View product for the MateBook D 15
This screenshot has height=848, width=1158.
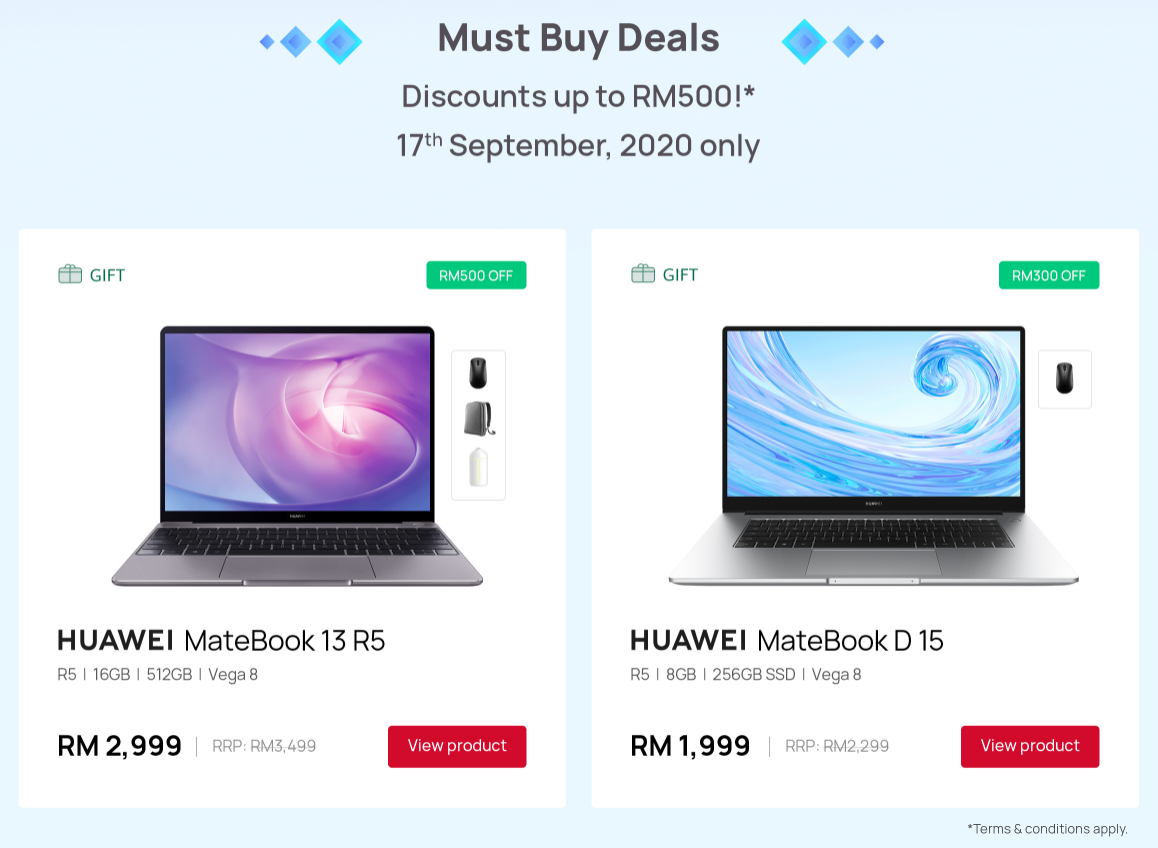coord(1029,746)
